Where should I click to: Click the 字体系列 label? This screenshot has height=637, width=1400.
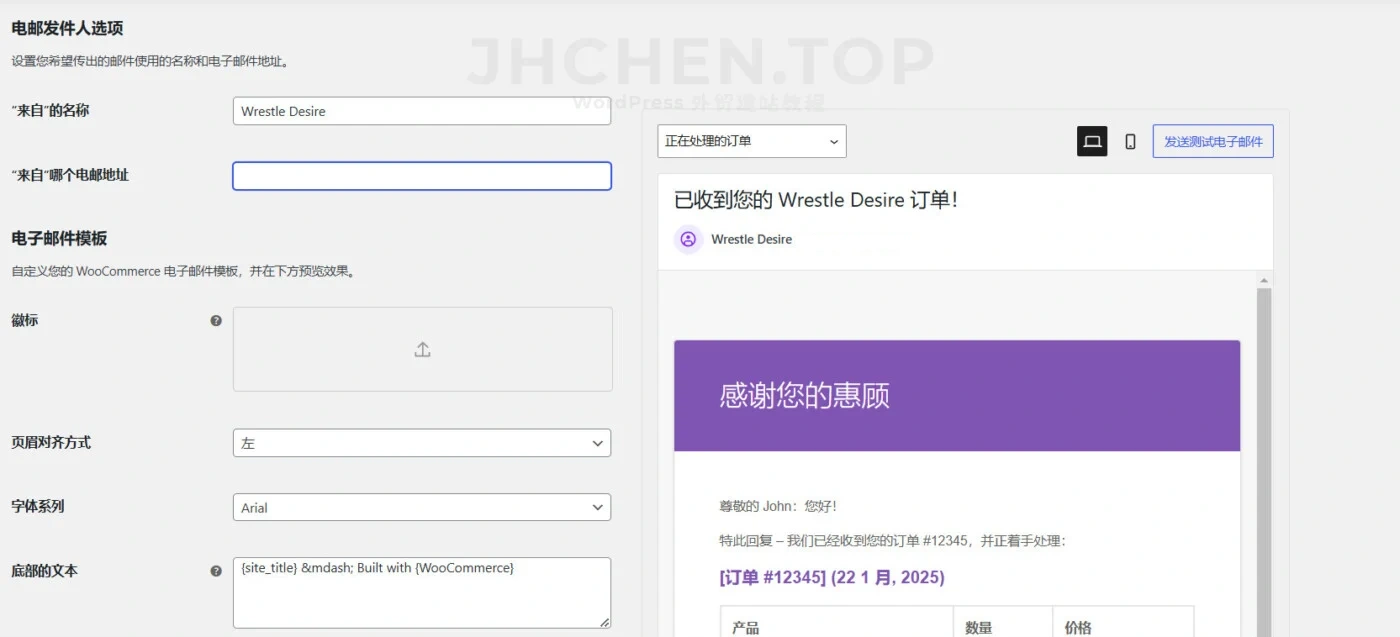pyautogui.click(x=38, y=506)
